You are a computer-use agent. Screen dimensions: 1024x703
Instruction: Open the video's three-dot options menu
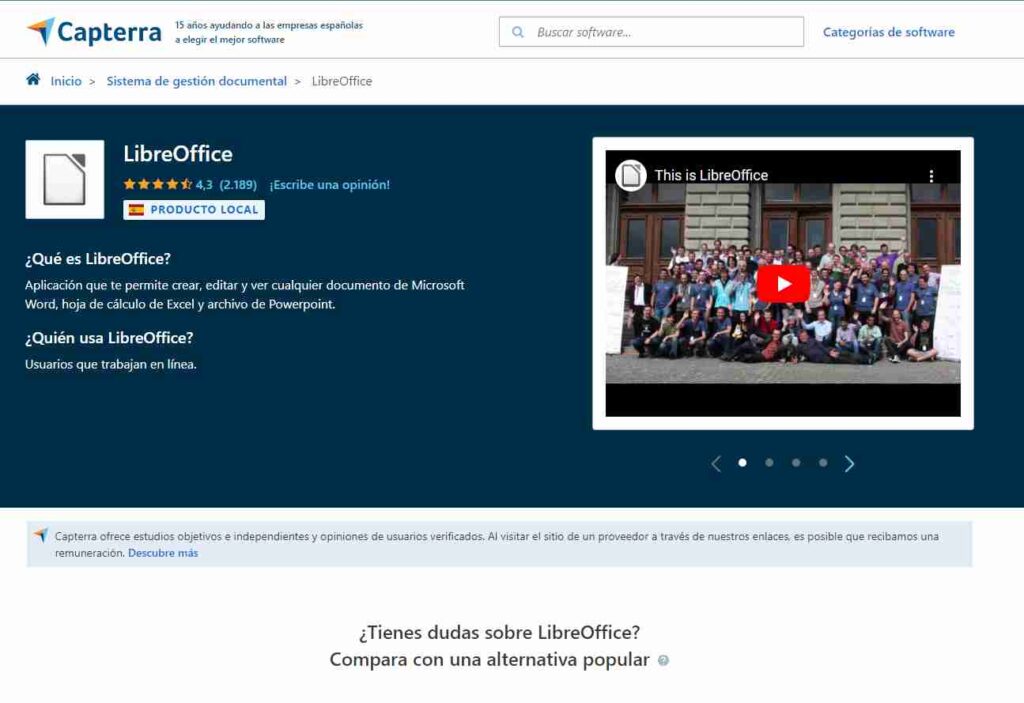coord(931,175)
